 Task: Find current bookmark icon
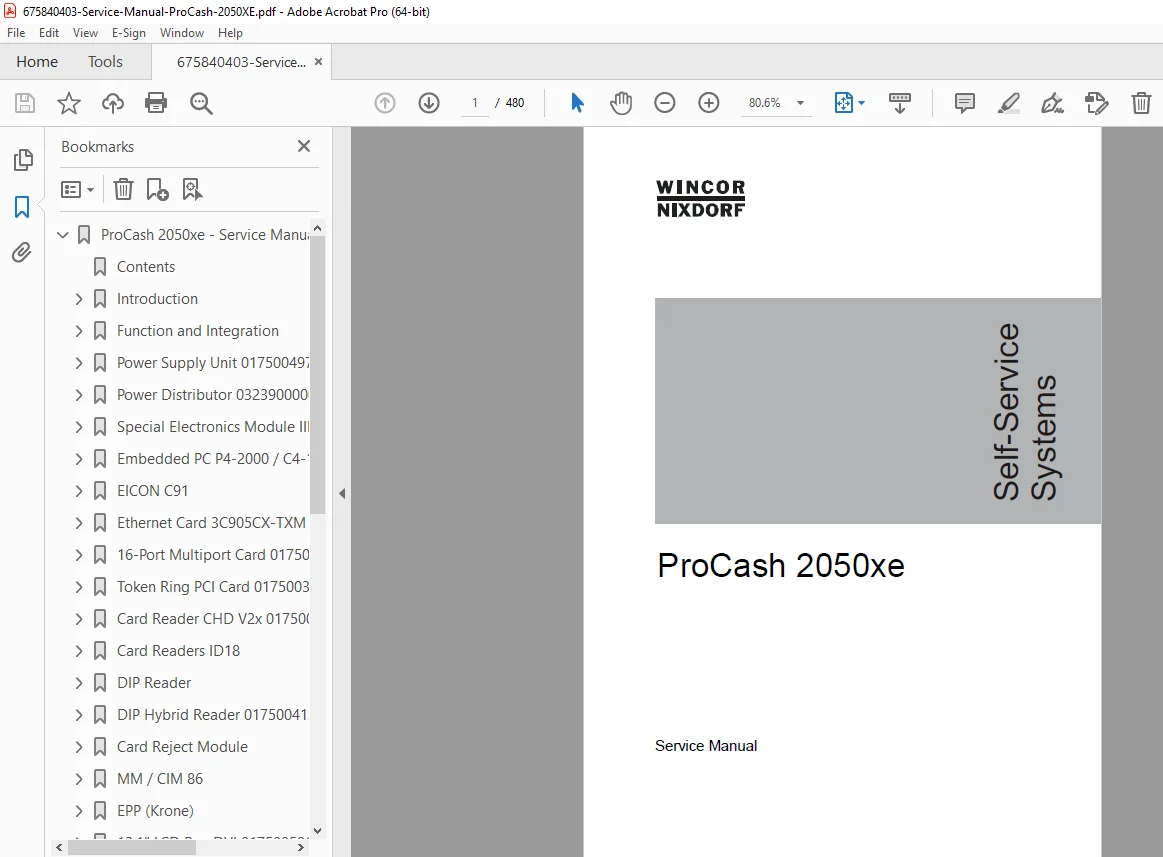[192, 189]
